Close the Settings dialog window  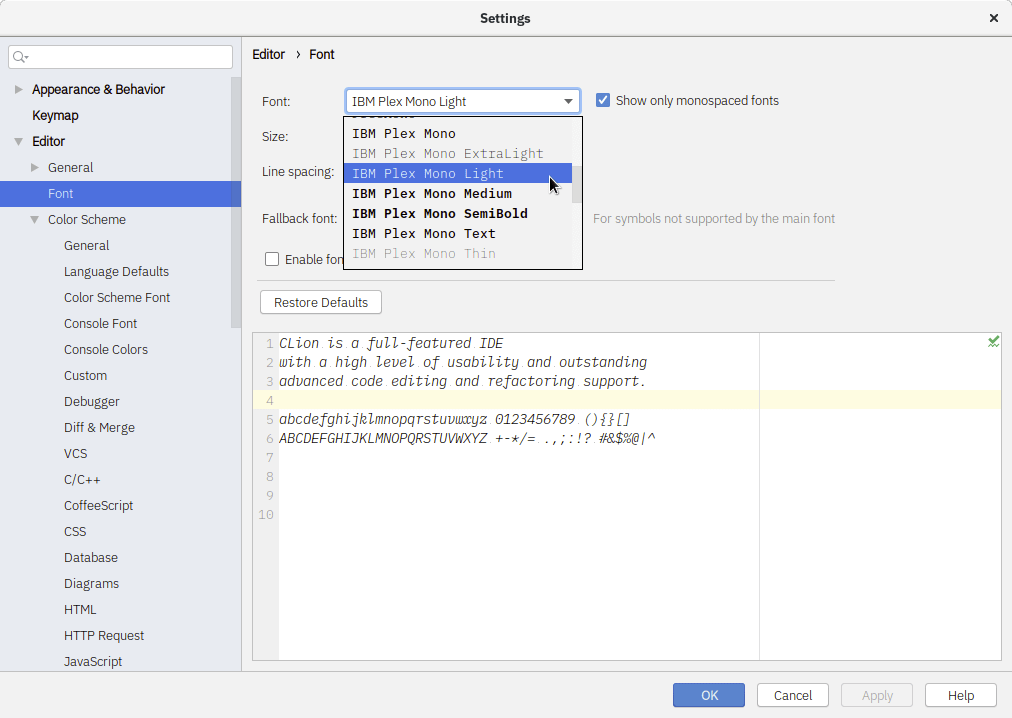[993, 18]
